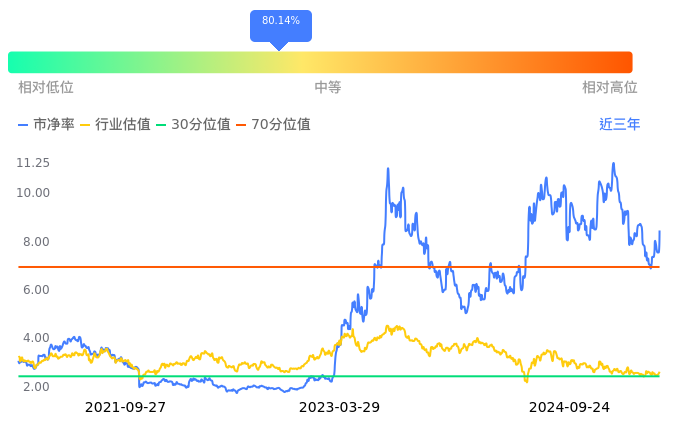Image resolution: width=686 pixels, height=442 pixels.
Task: Click the 80.14% percentile tooltip bubble
Action: (x=280, y=22)
